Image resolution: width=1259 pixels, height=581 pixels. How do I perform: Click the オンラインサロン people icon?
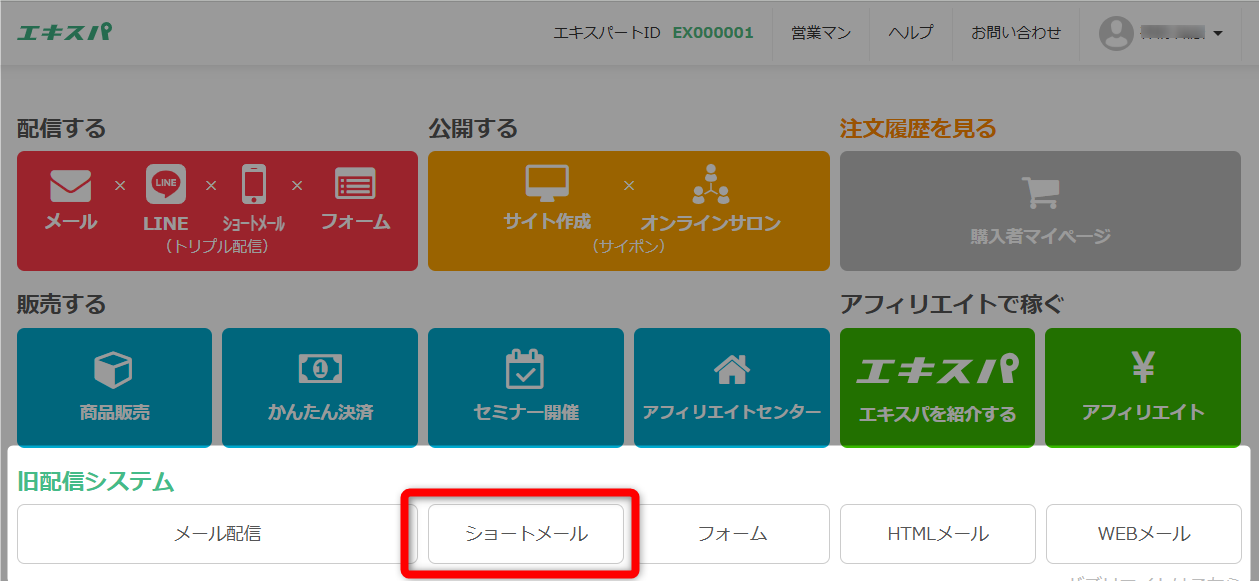tap(711, 184)
